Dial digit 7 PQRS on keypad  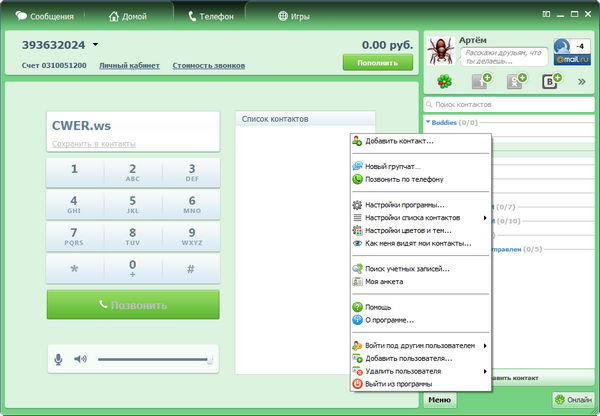[75, 237]
